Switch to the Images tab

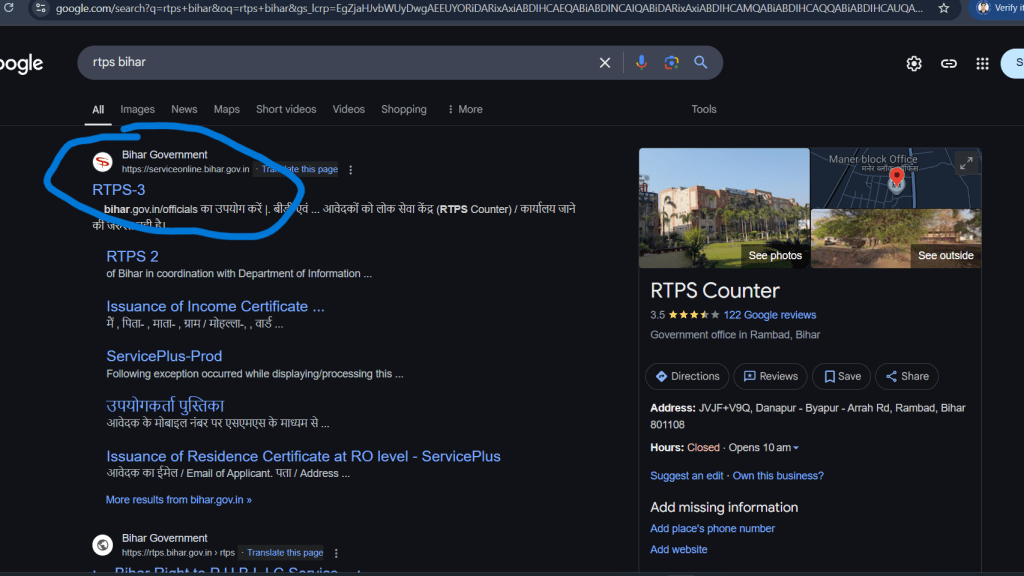137,109
